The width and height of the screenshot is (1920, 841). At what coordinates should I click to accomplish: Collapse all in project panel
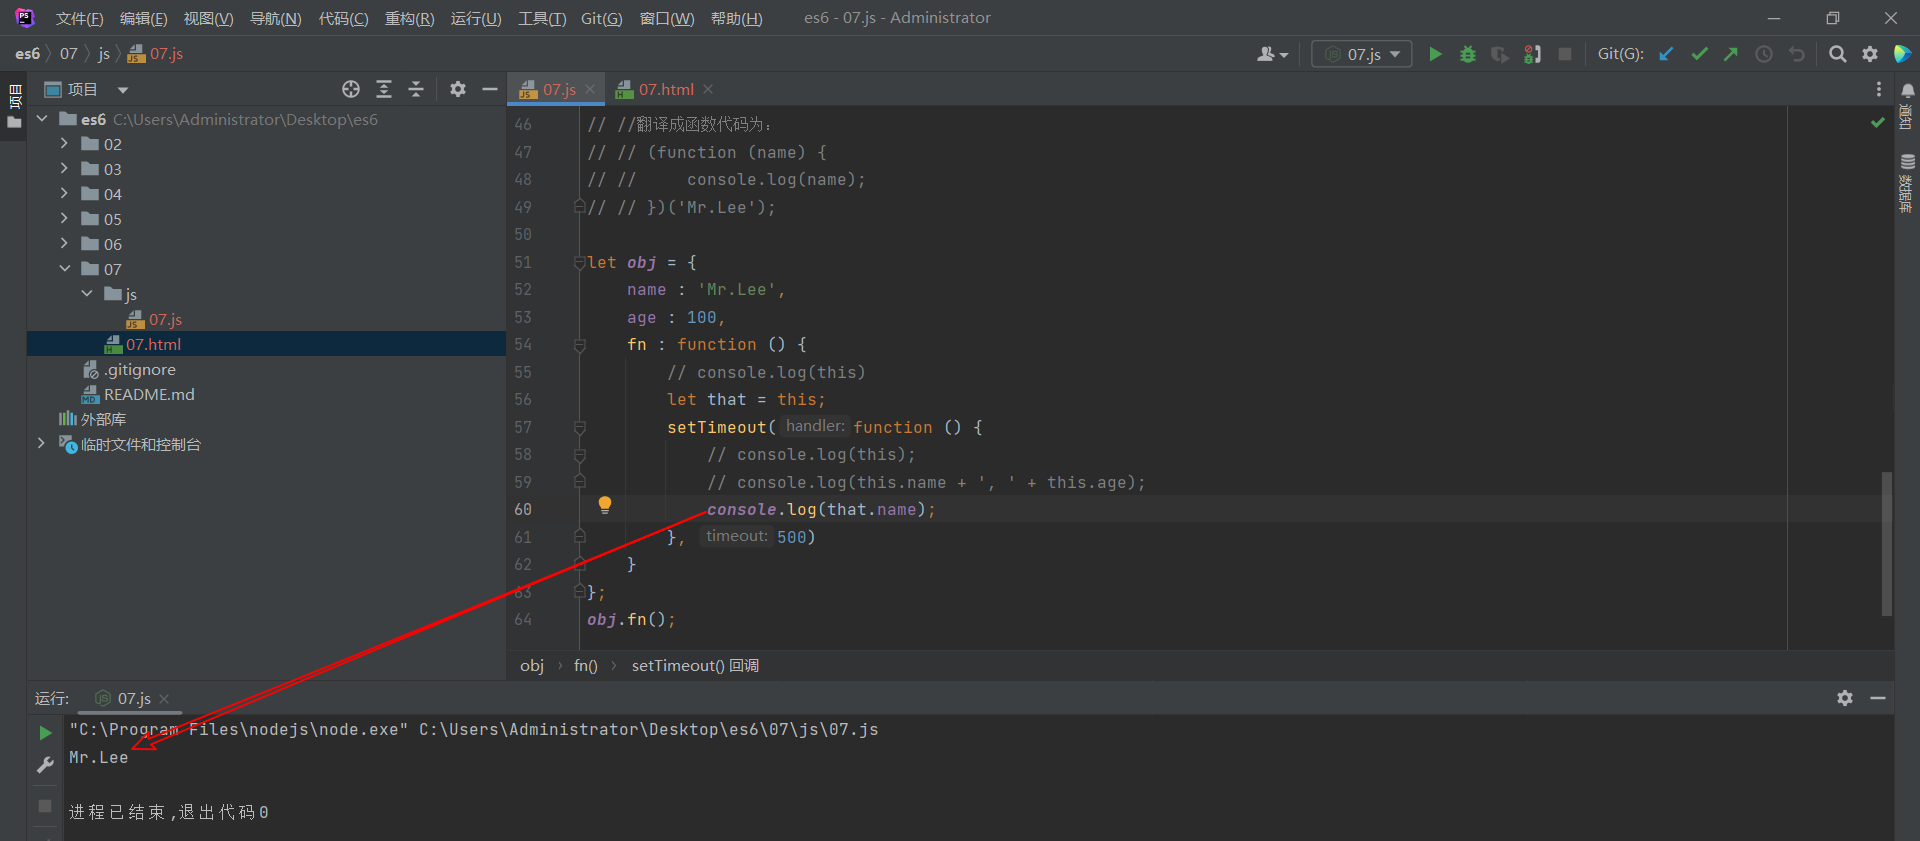[416, 89]
